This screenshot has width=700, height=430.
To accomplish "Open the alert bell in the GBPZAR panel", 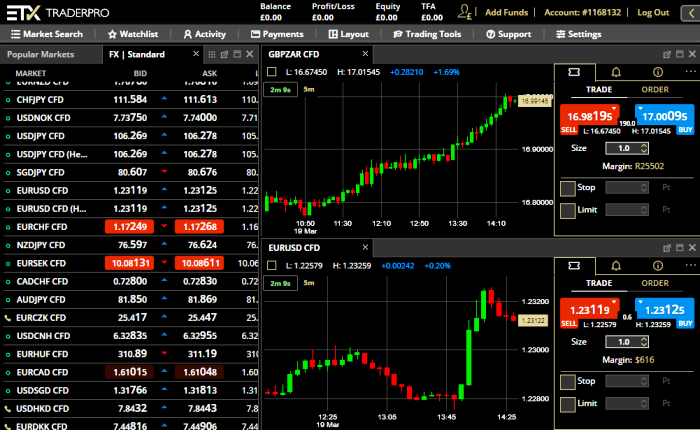I will click(x=616, y=72).
